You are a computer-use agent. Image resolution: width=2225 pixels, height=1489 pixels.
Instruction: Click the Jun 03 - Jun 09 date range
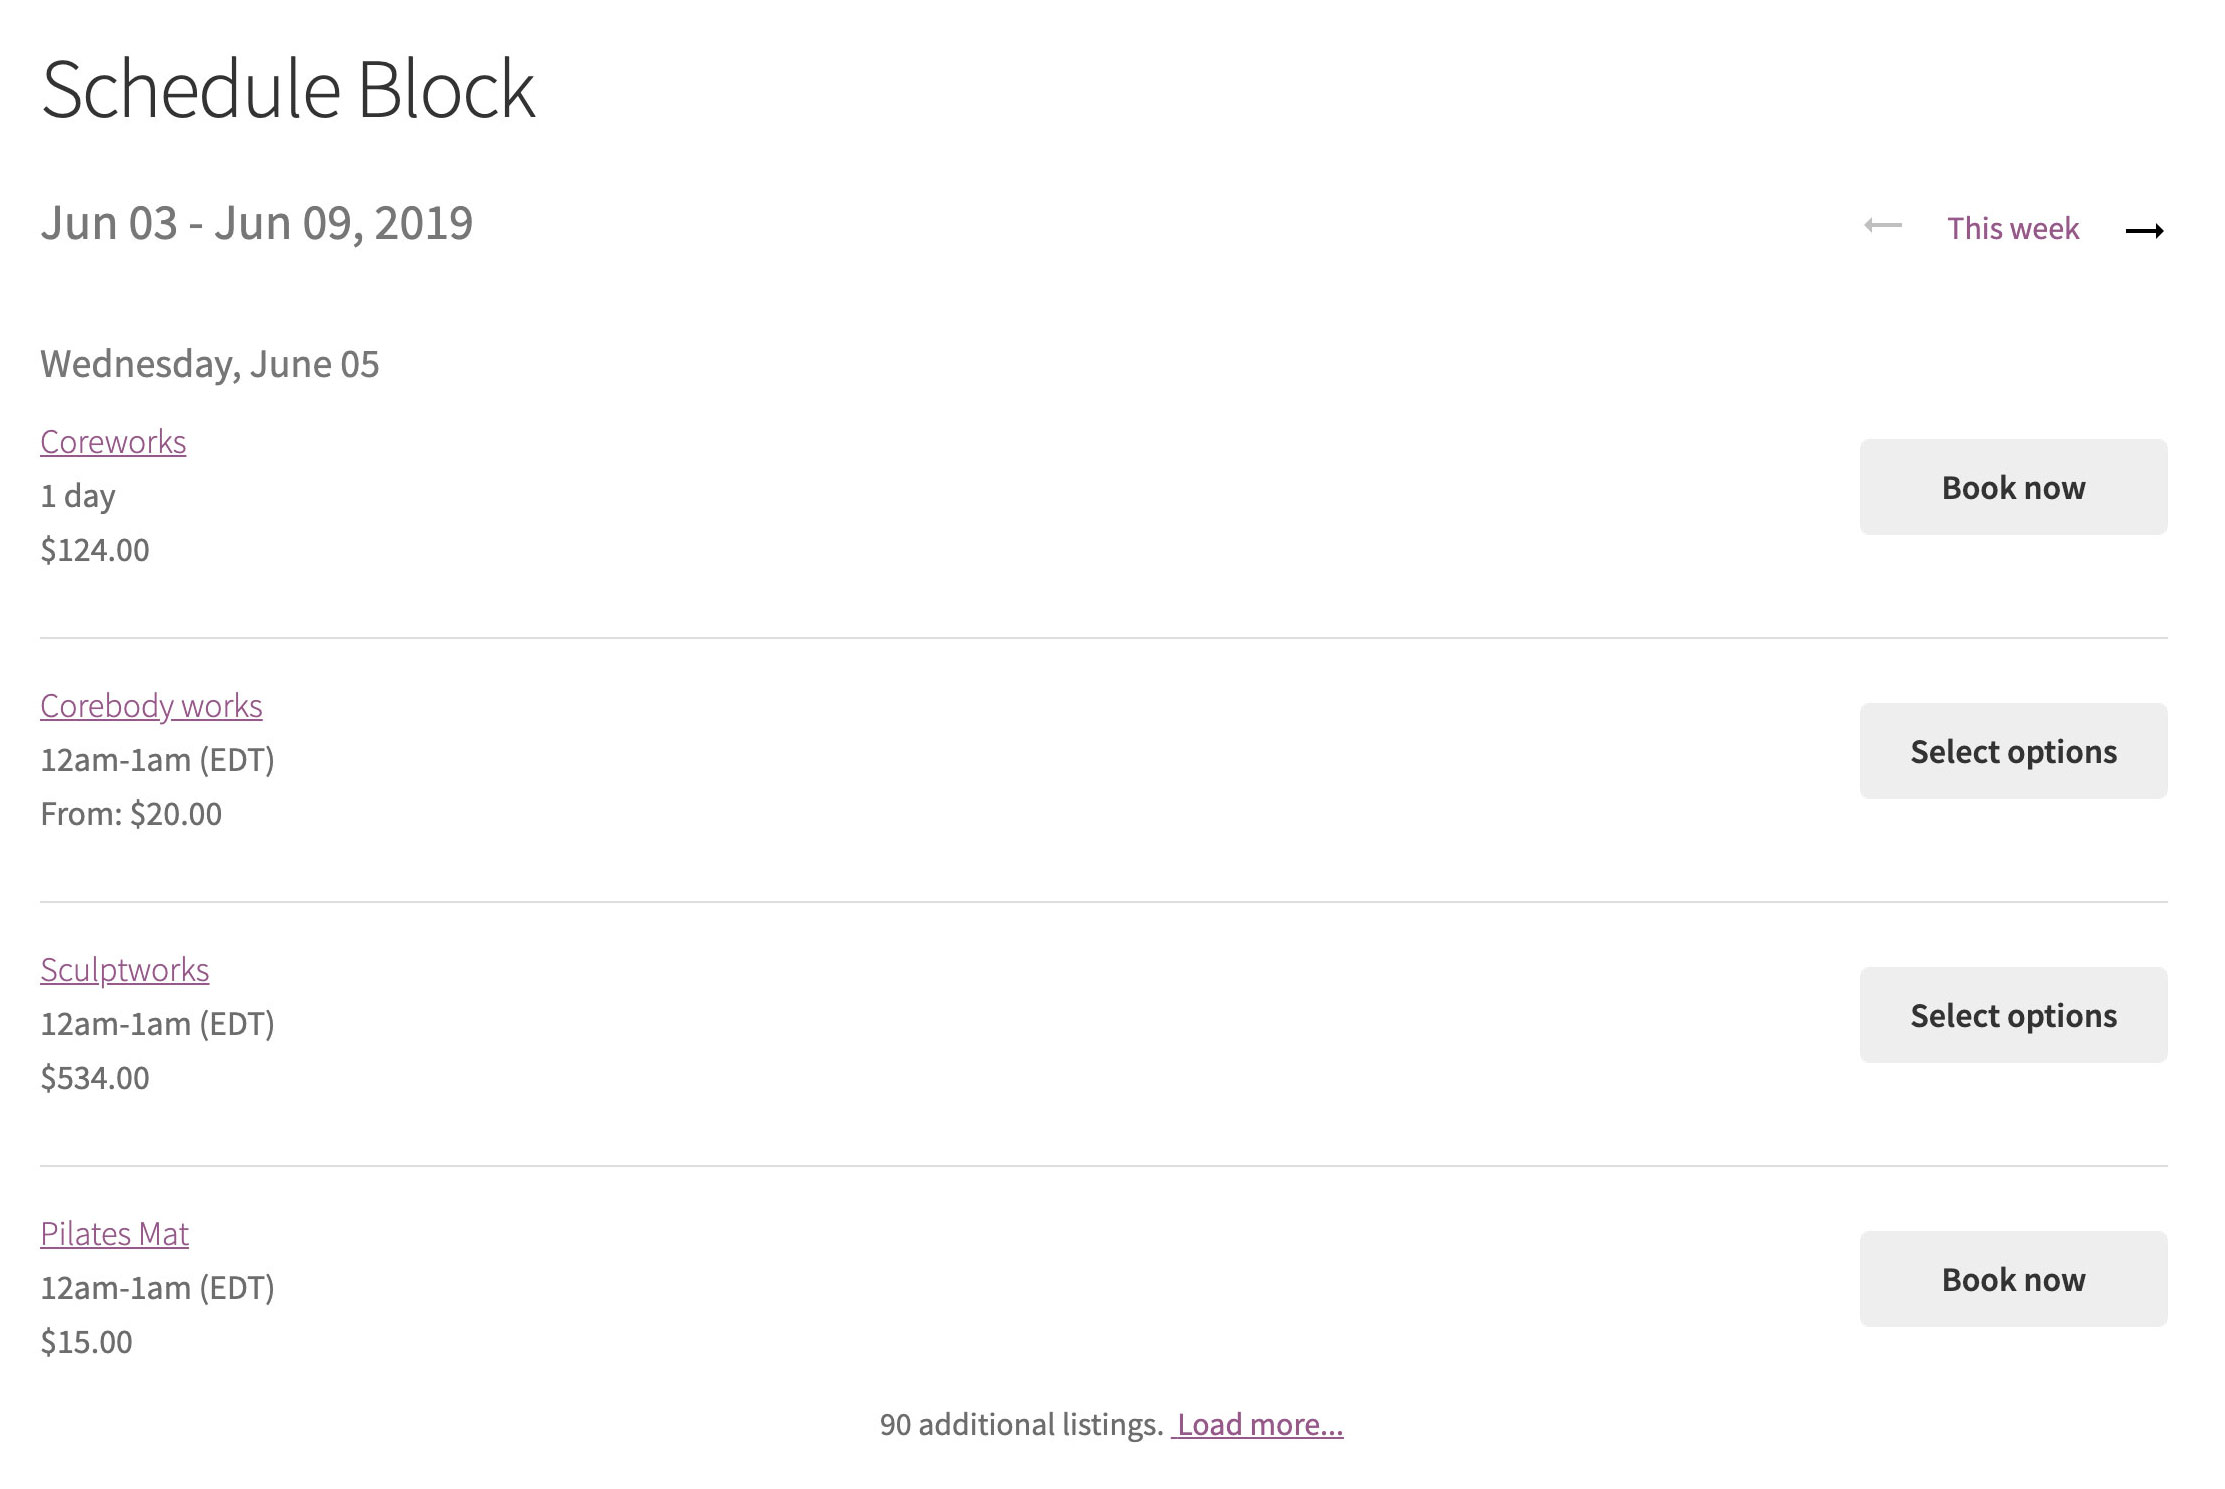(257, 223)
